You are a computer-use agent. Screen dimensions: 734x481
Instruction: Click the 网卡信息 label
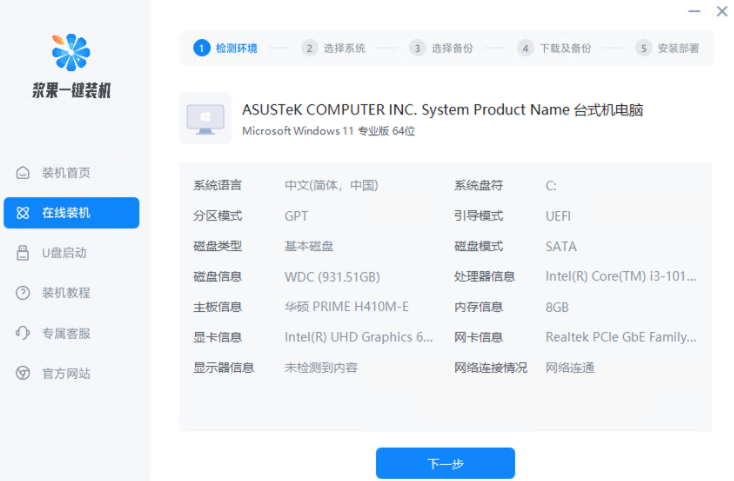pyautogui.click(x=478, y=337)
